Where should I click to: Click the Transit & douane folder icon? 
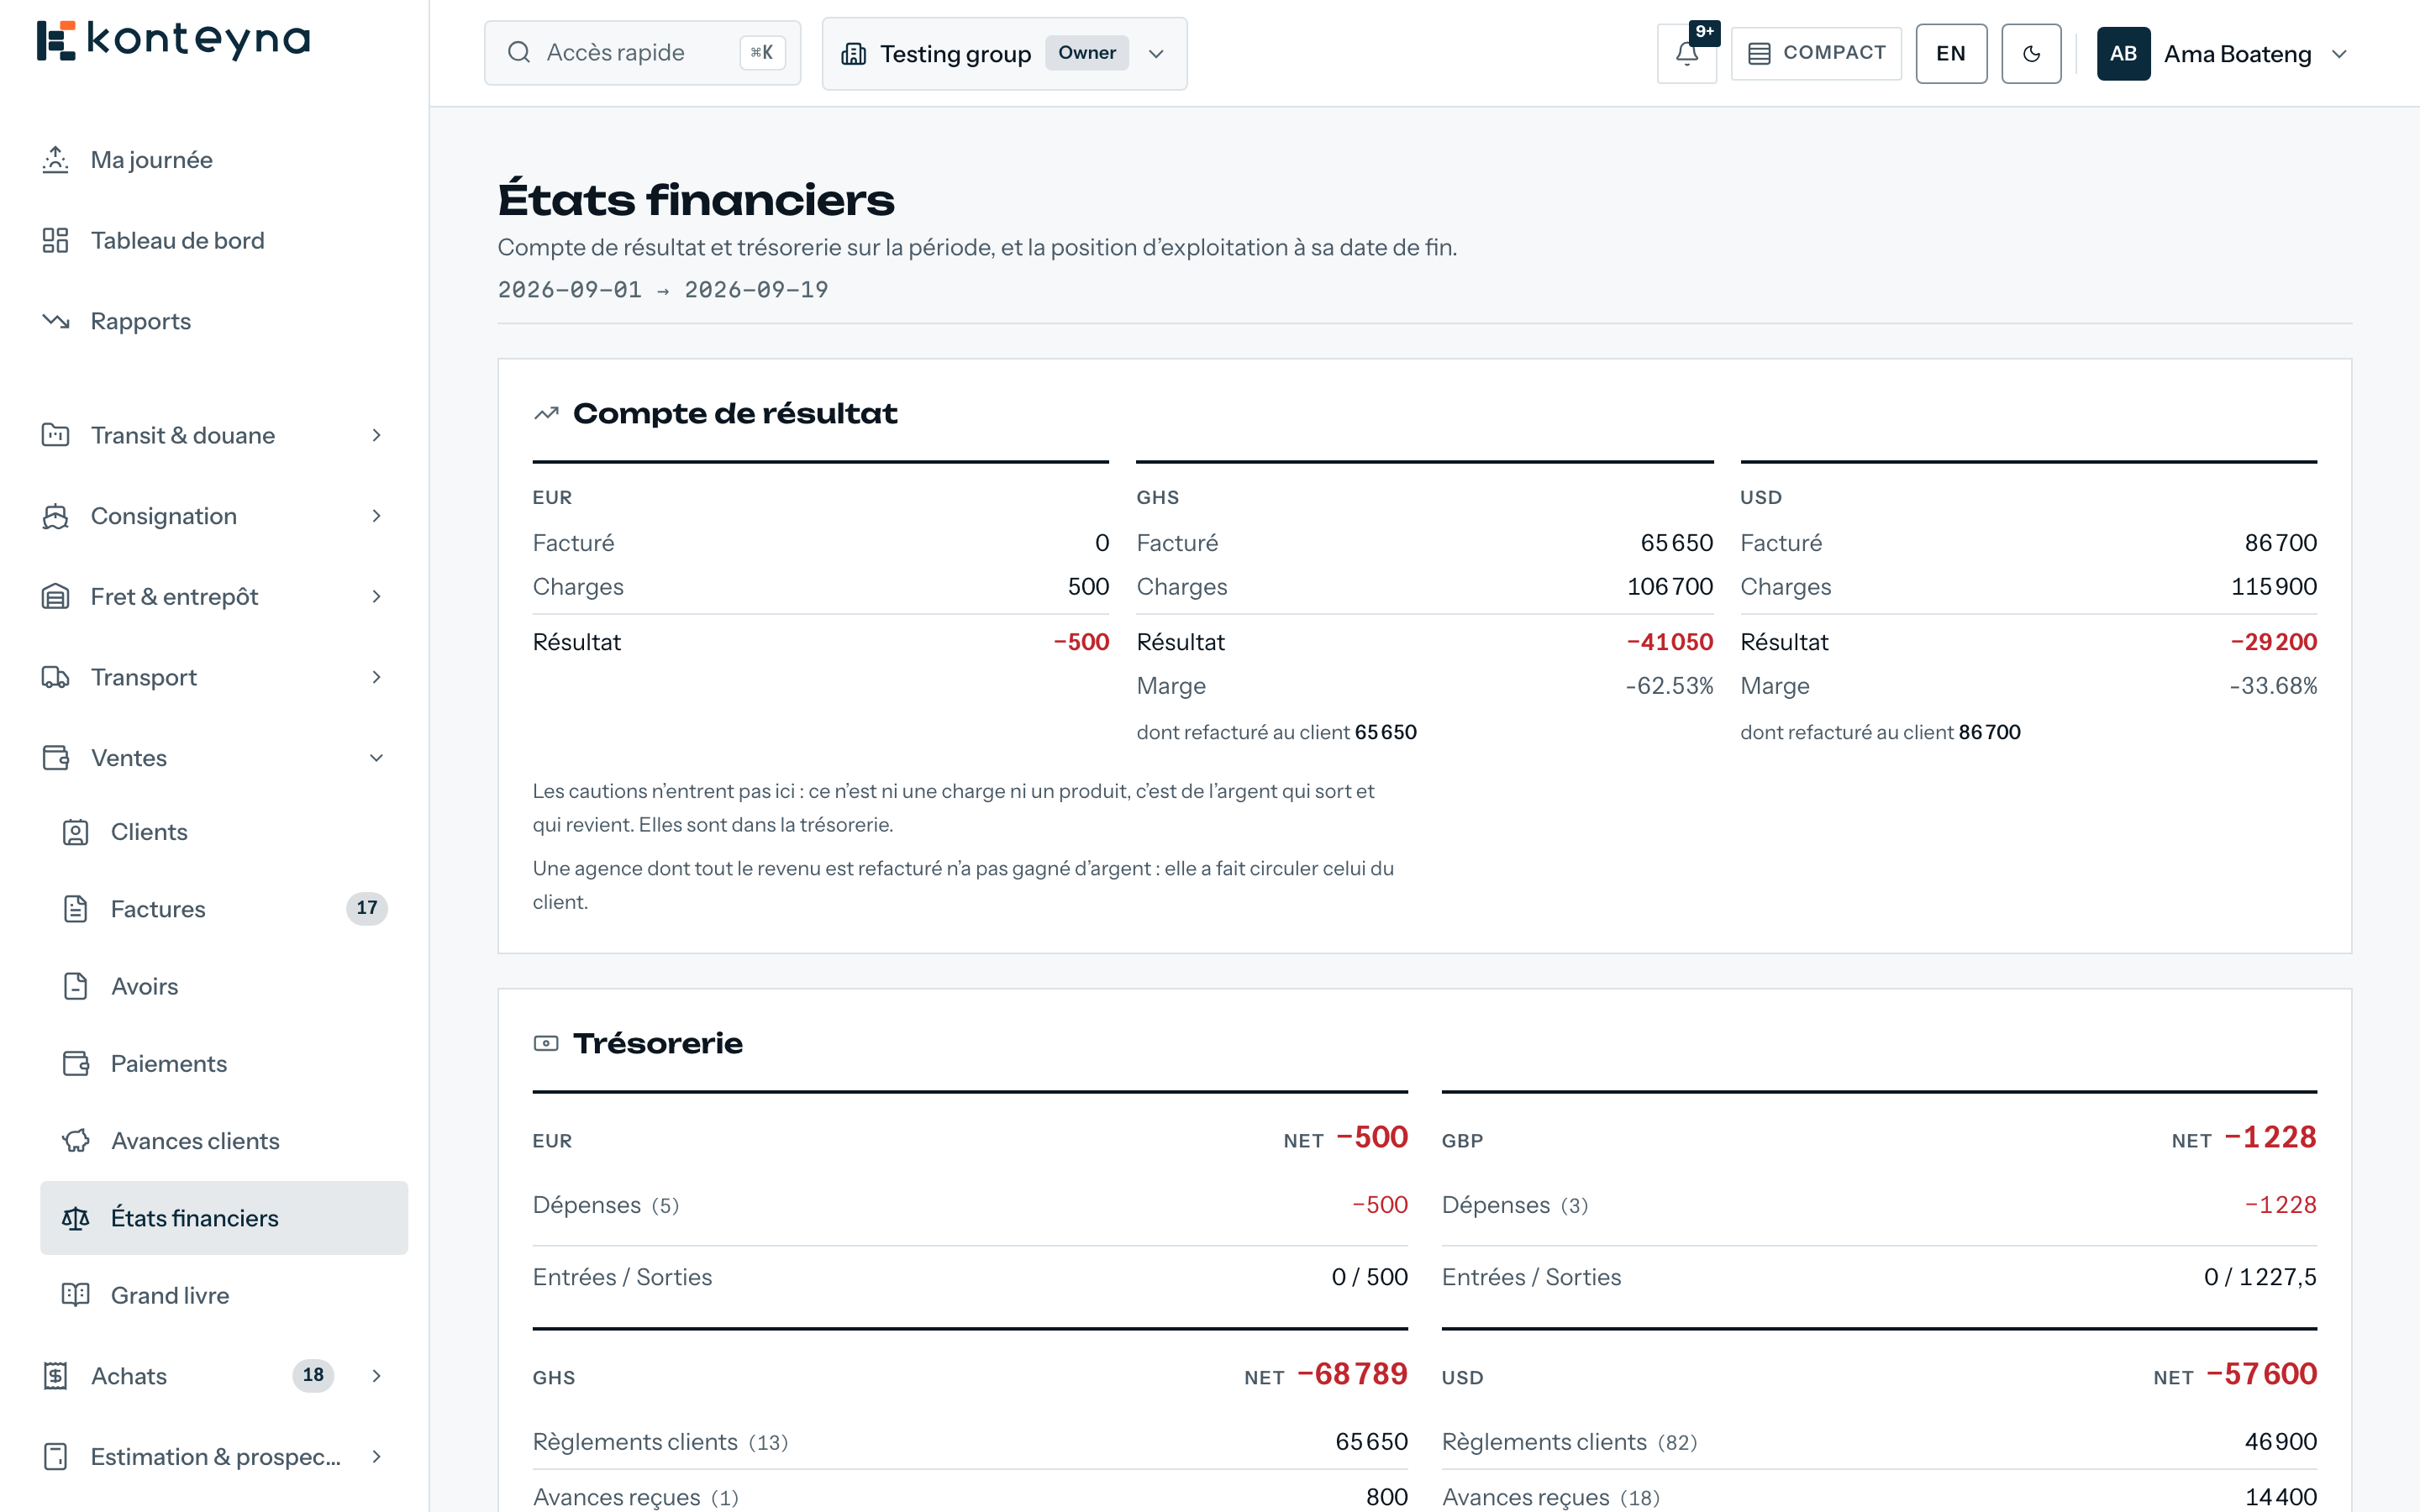[x=56, y=435]
